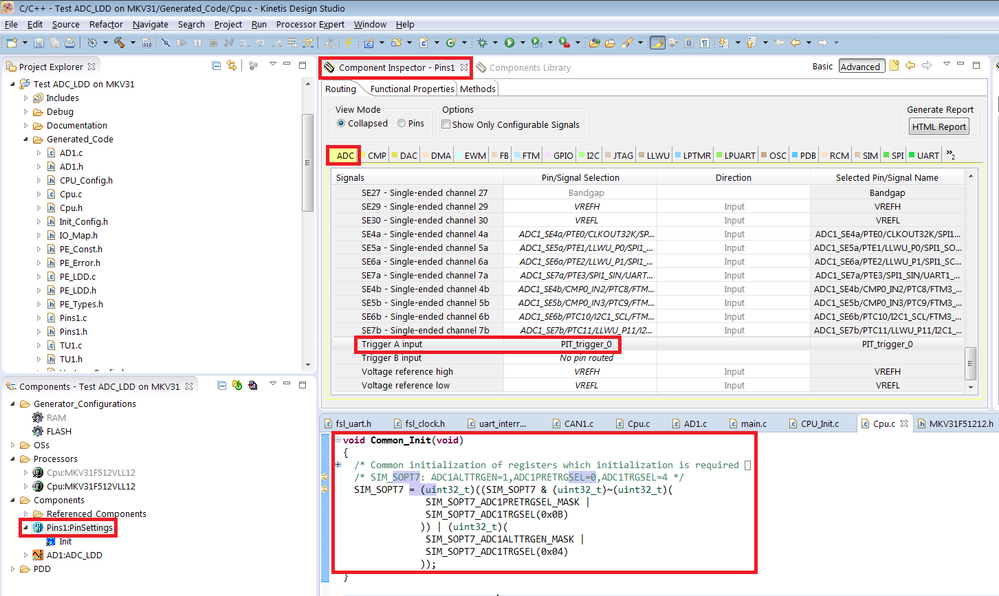Open dropdown arrow next to Run button
Image resolution: width=999 pixels, height=596 pixels.
[522, 43]
